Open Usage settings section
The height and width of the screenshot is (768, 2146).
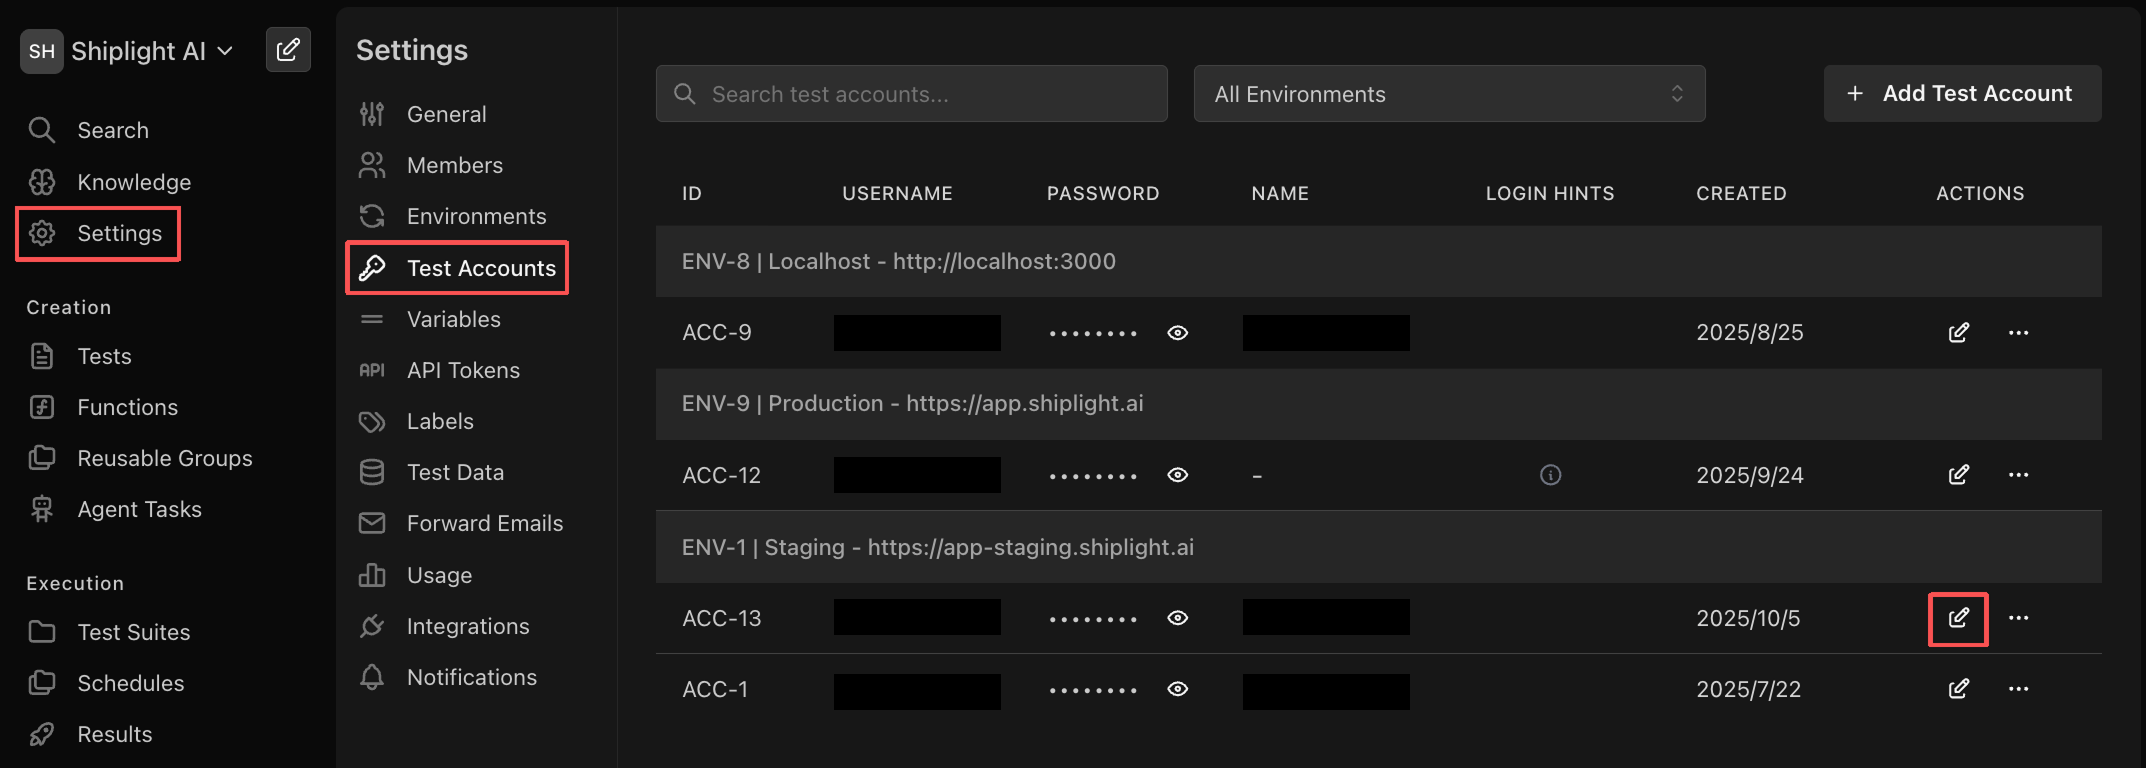tap(415, 575)
